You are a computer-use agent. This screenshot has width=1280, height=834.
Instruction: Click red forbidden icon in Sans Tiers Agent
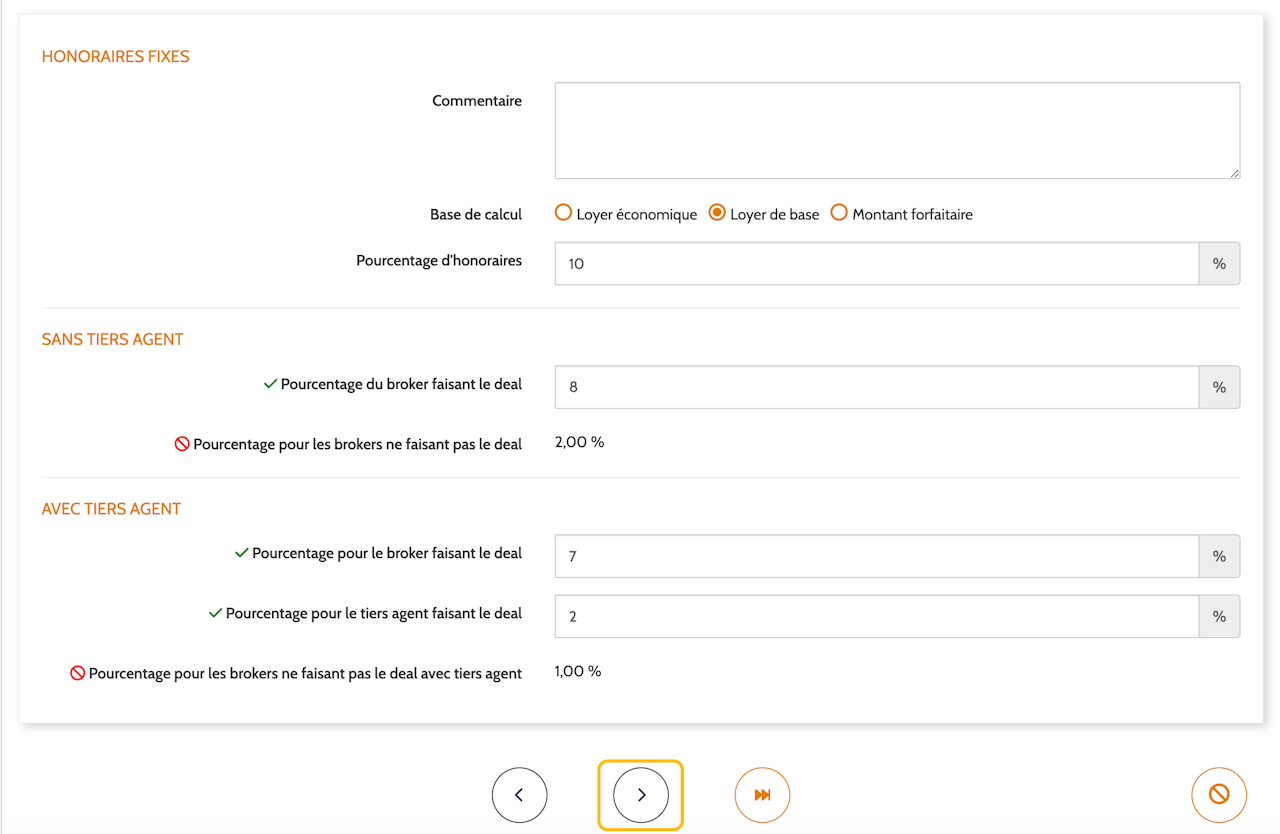(x=182, y=444)
